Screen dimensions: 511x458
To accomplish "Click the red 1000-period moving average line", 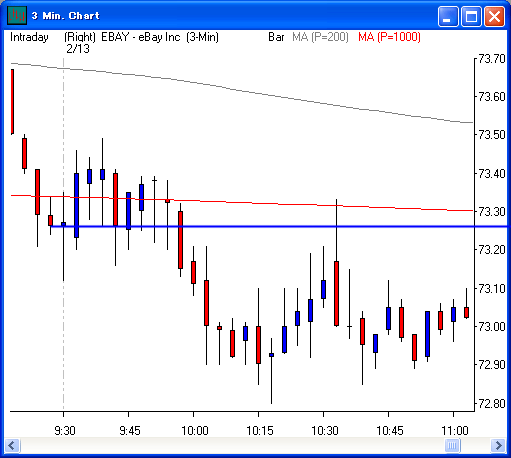I will [x=242, y=202].
